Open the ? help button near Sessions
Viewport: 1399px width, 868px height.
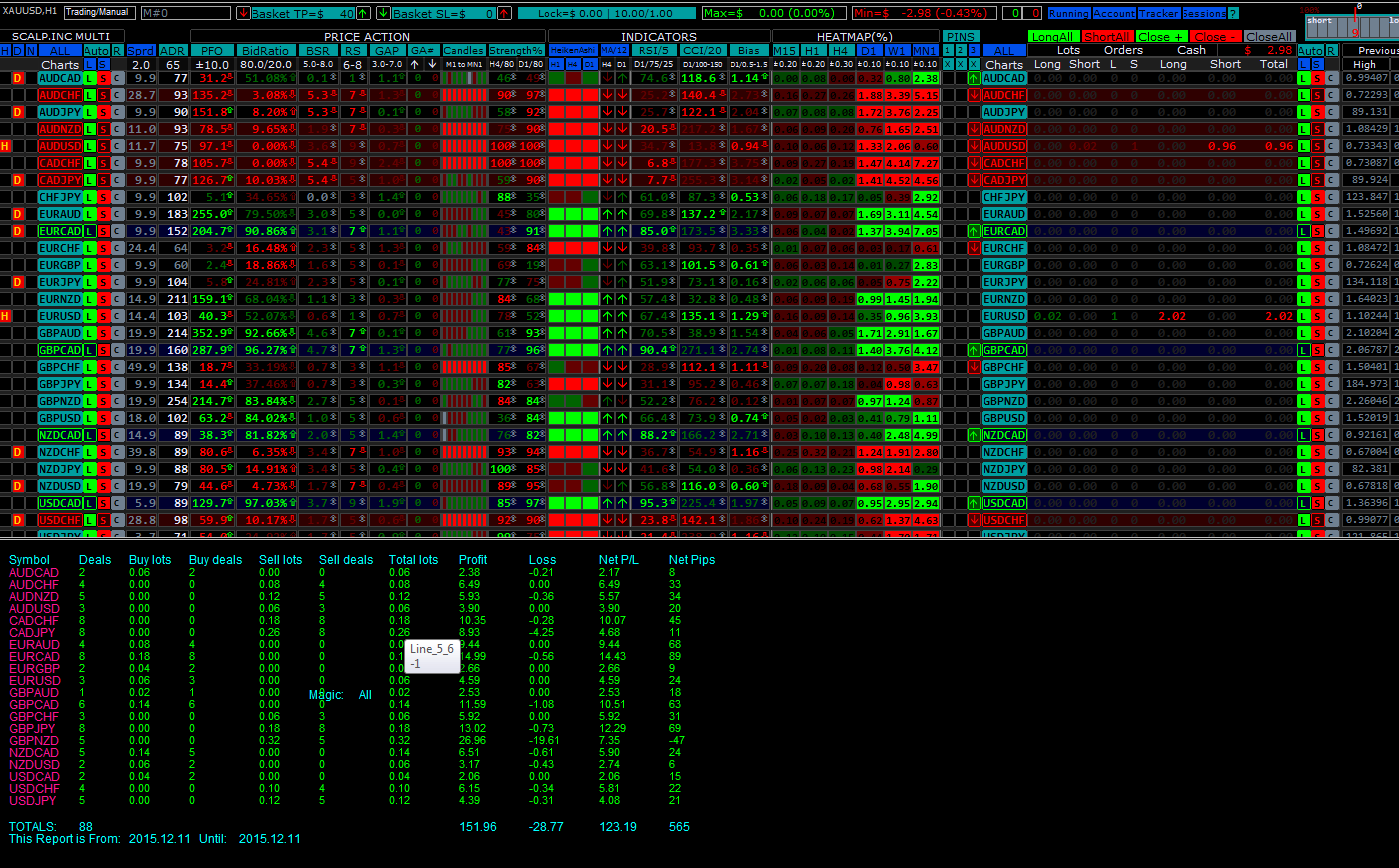[1233, 14]
